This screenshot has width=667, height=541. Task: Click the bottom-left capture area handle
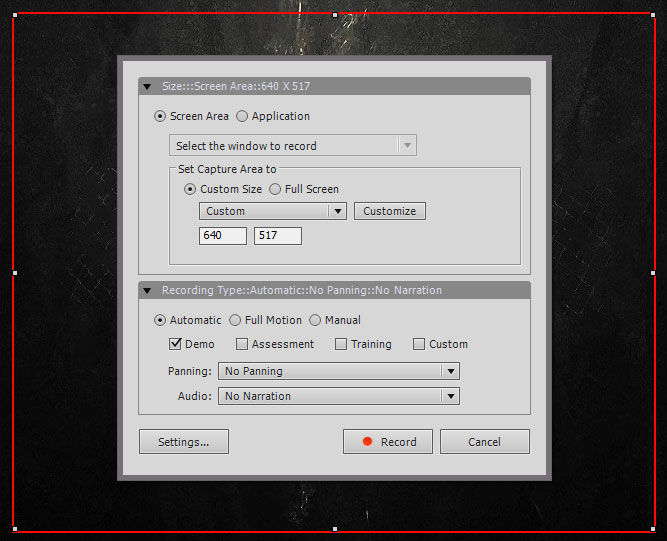[15, 529]
